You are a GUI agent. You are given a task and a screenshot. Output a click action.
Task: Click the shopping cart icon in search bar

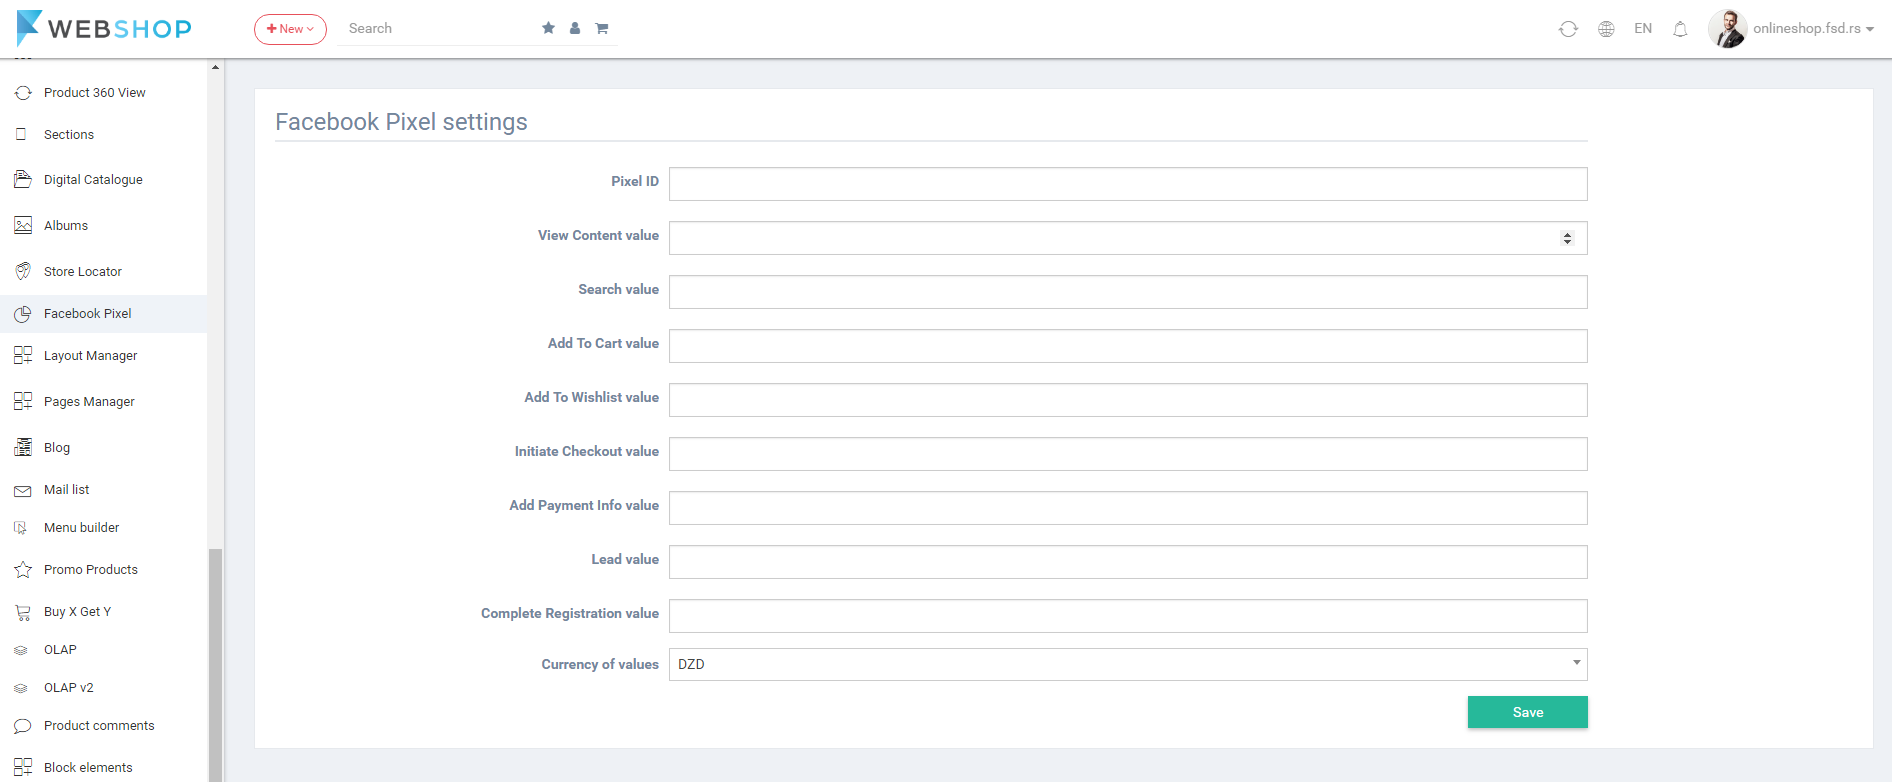pos(602,28)
